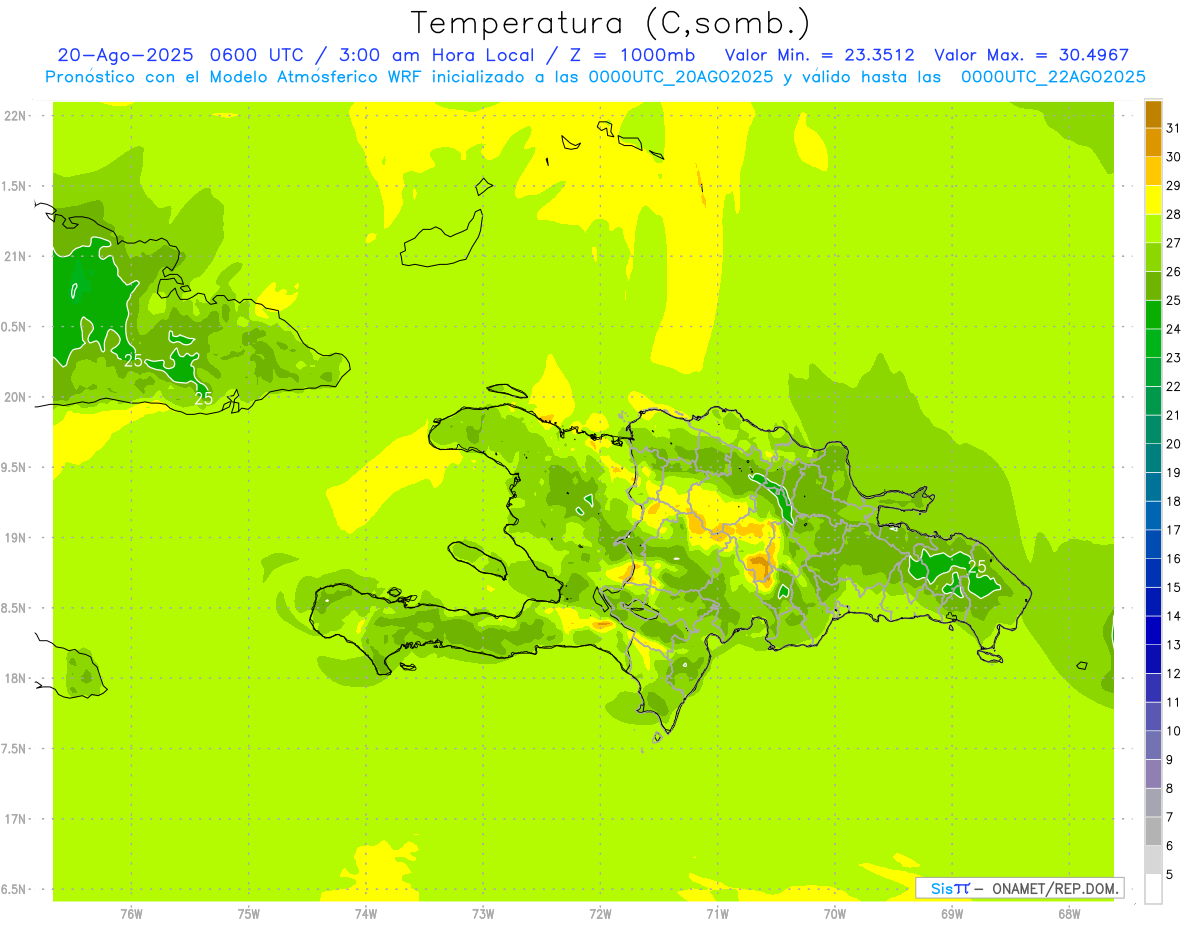Pick the blue legend swatch between 16 and 17

click(1153, 544)
